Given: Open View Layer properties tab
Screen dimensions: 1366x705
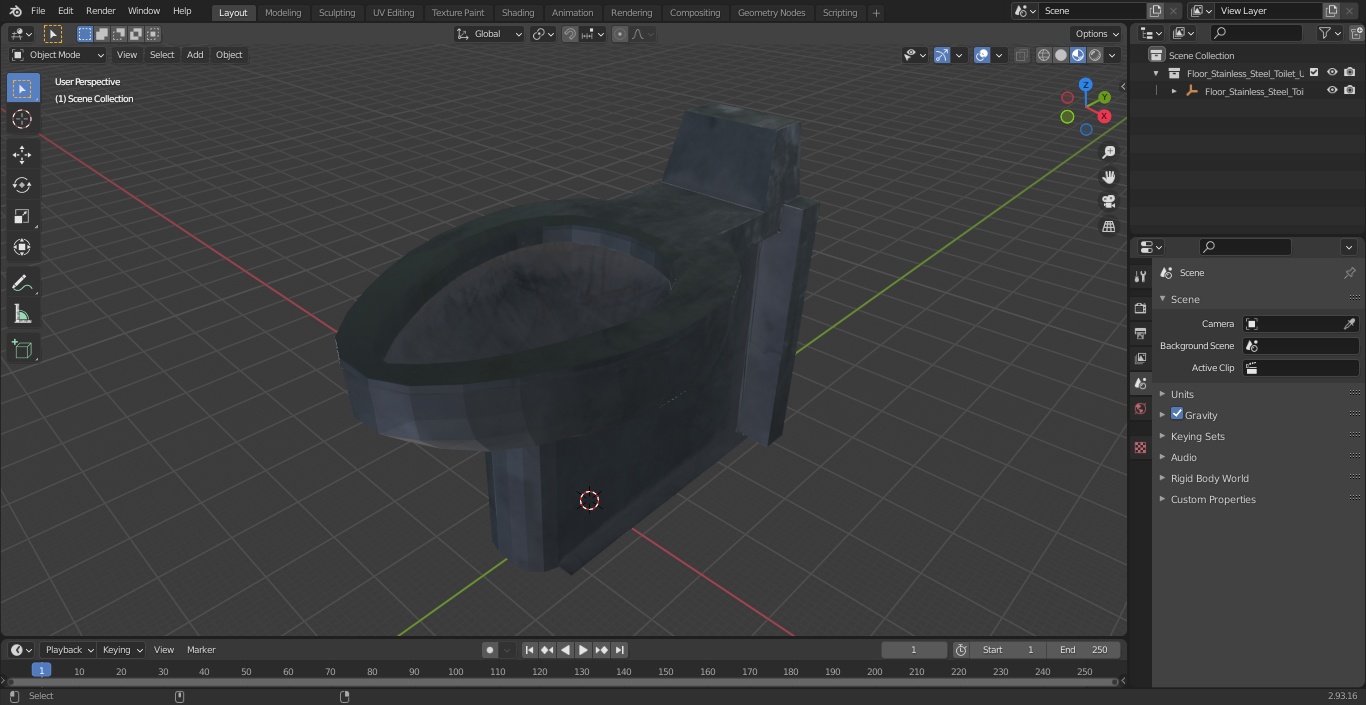Looking at the screenshot, I should (1140, 358).
